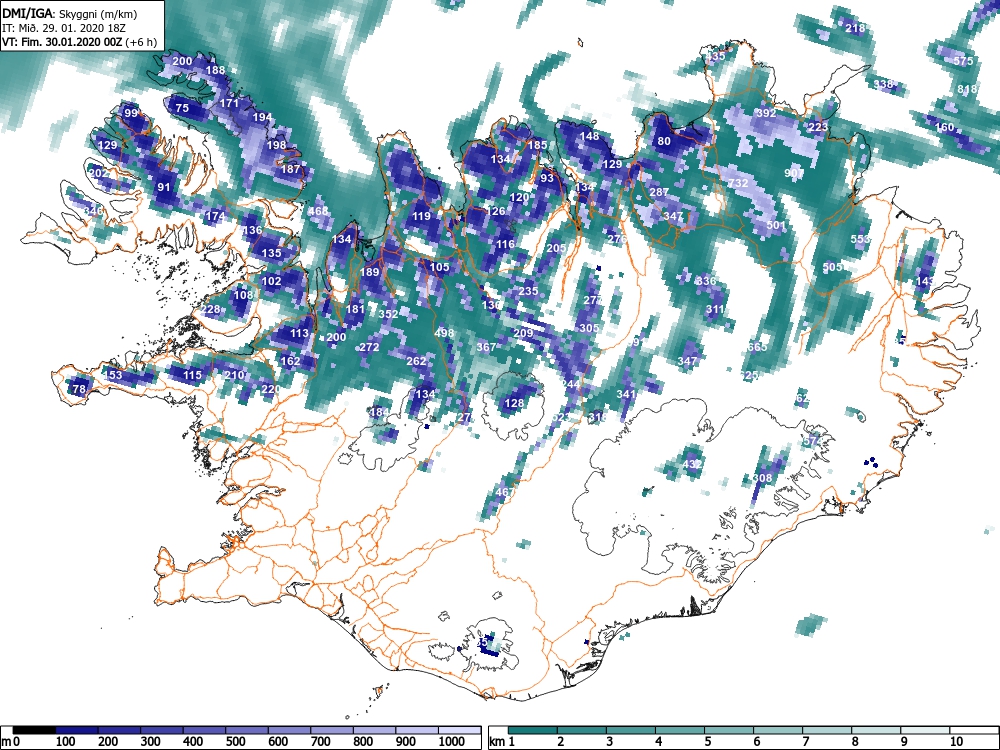Click visibility value 198 on the map

[276, 145]
